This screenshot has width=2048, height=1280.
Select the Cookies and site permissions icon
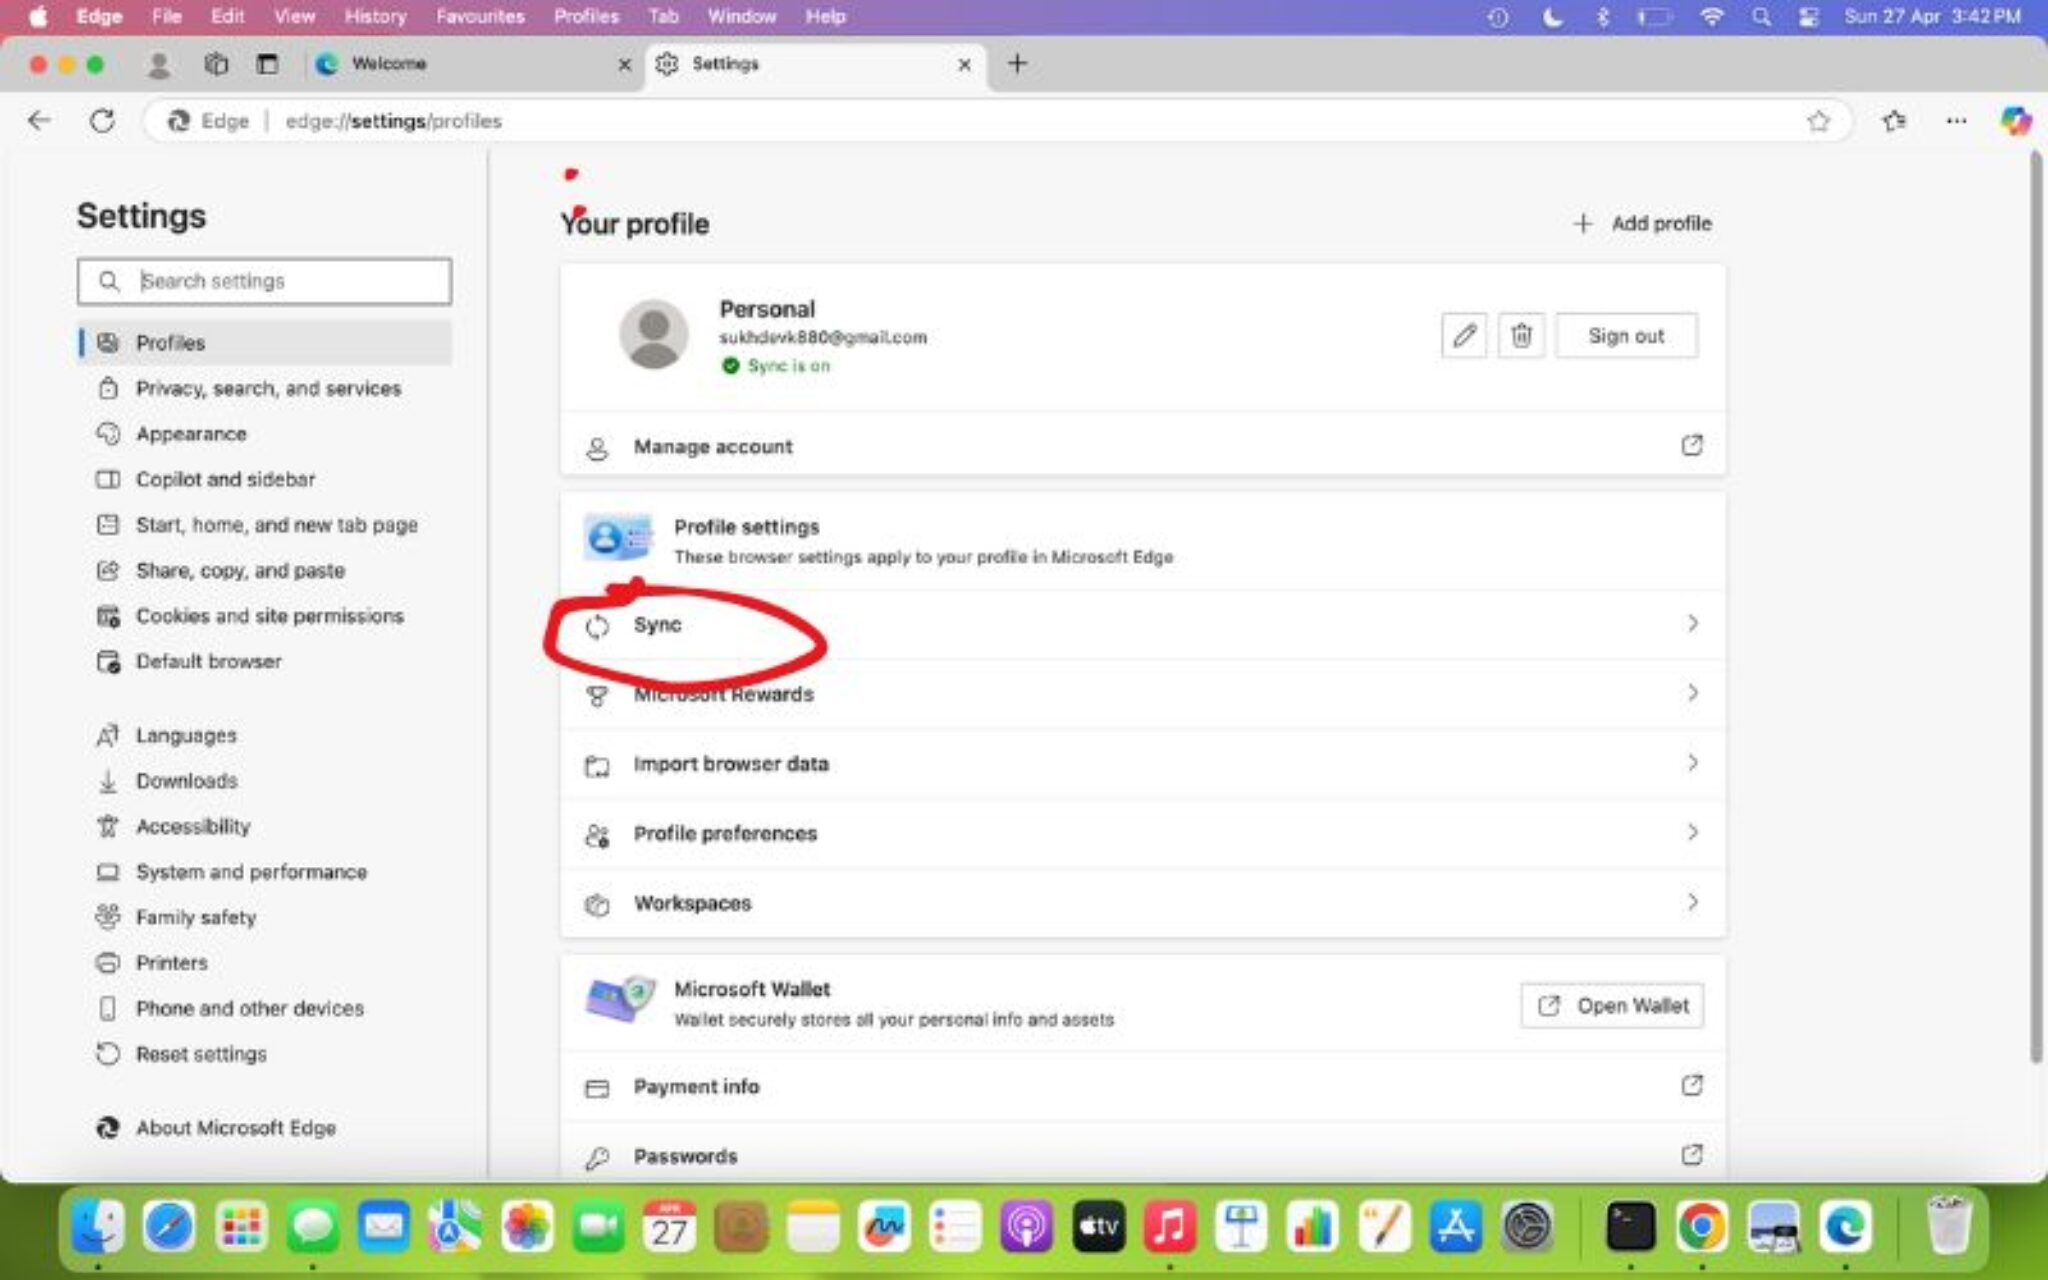click(x=110, y=616)
